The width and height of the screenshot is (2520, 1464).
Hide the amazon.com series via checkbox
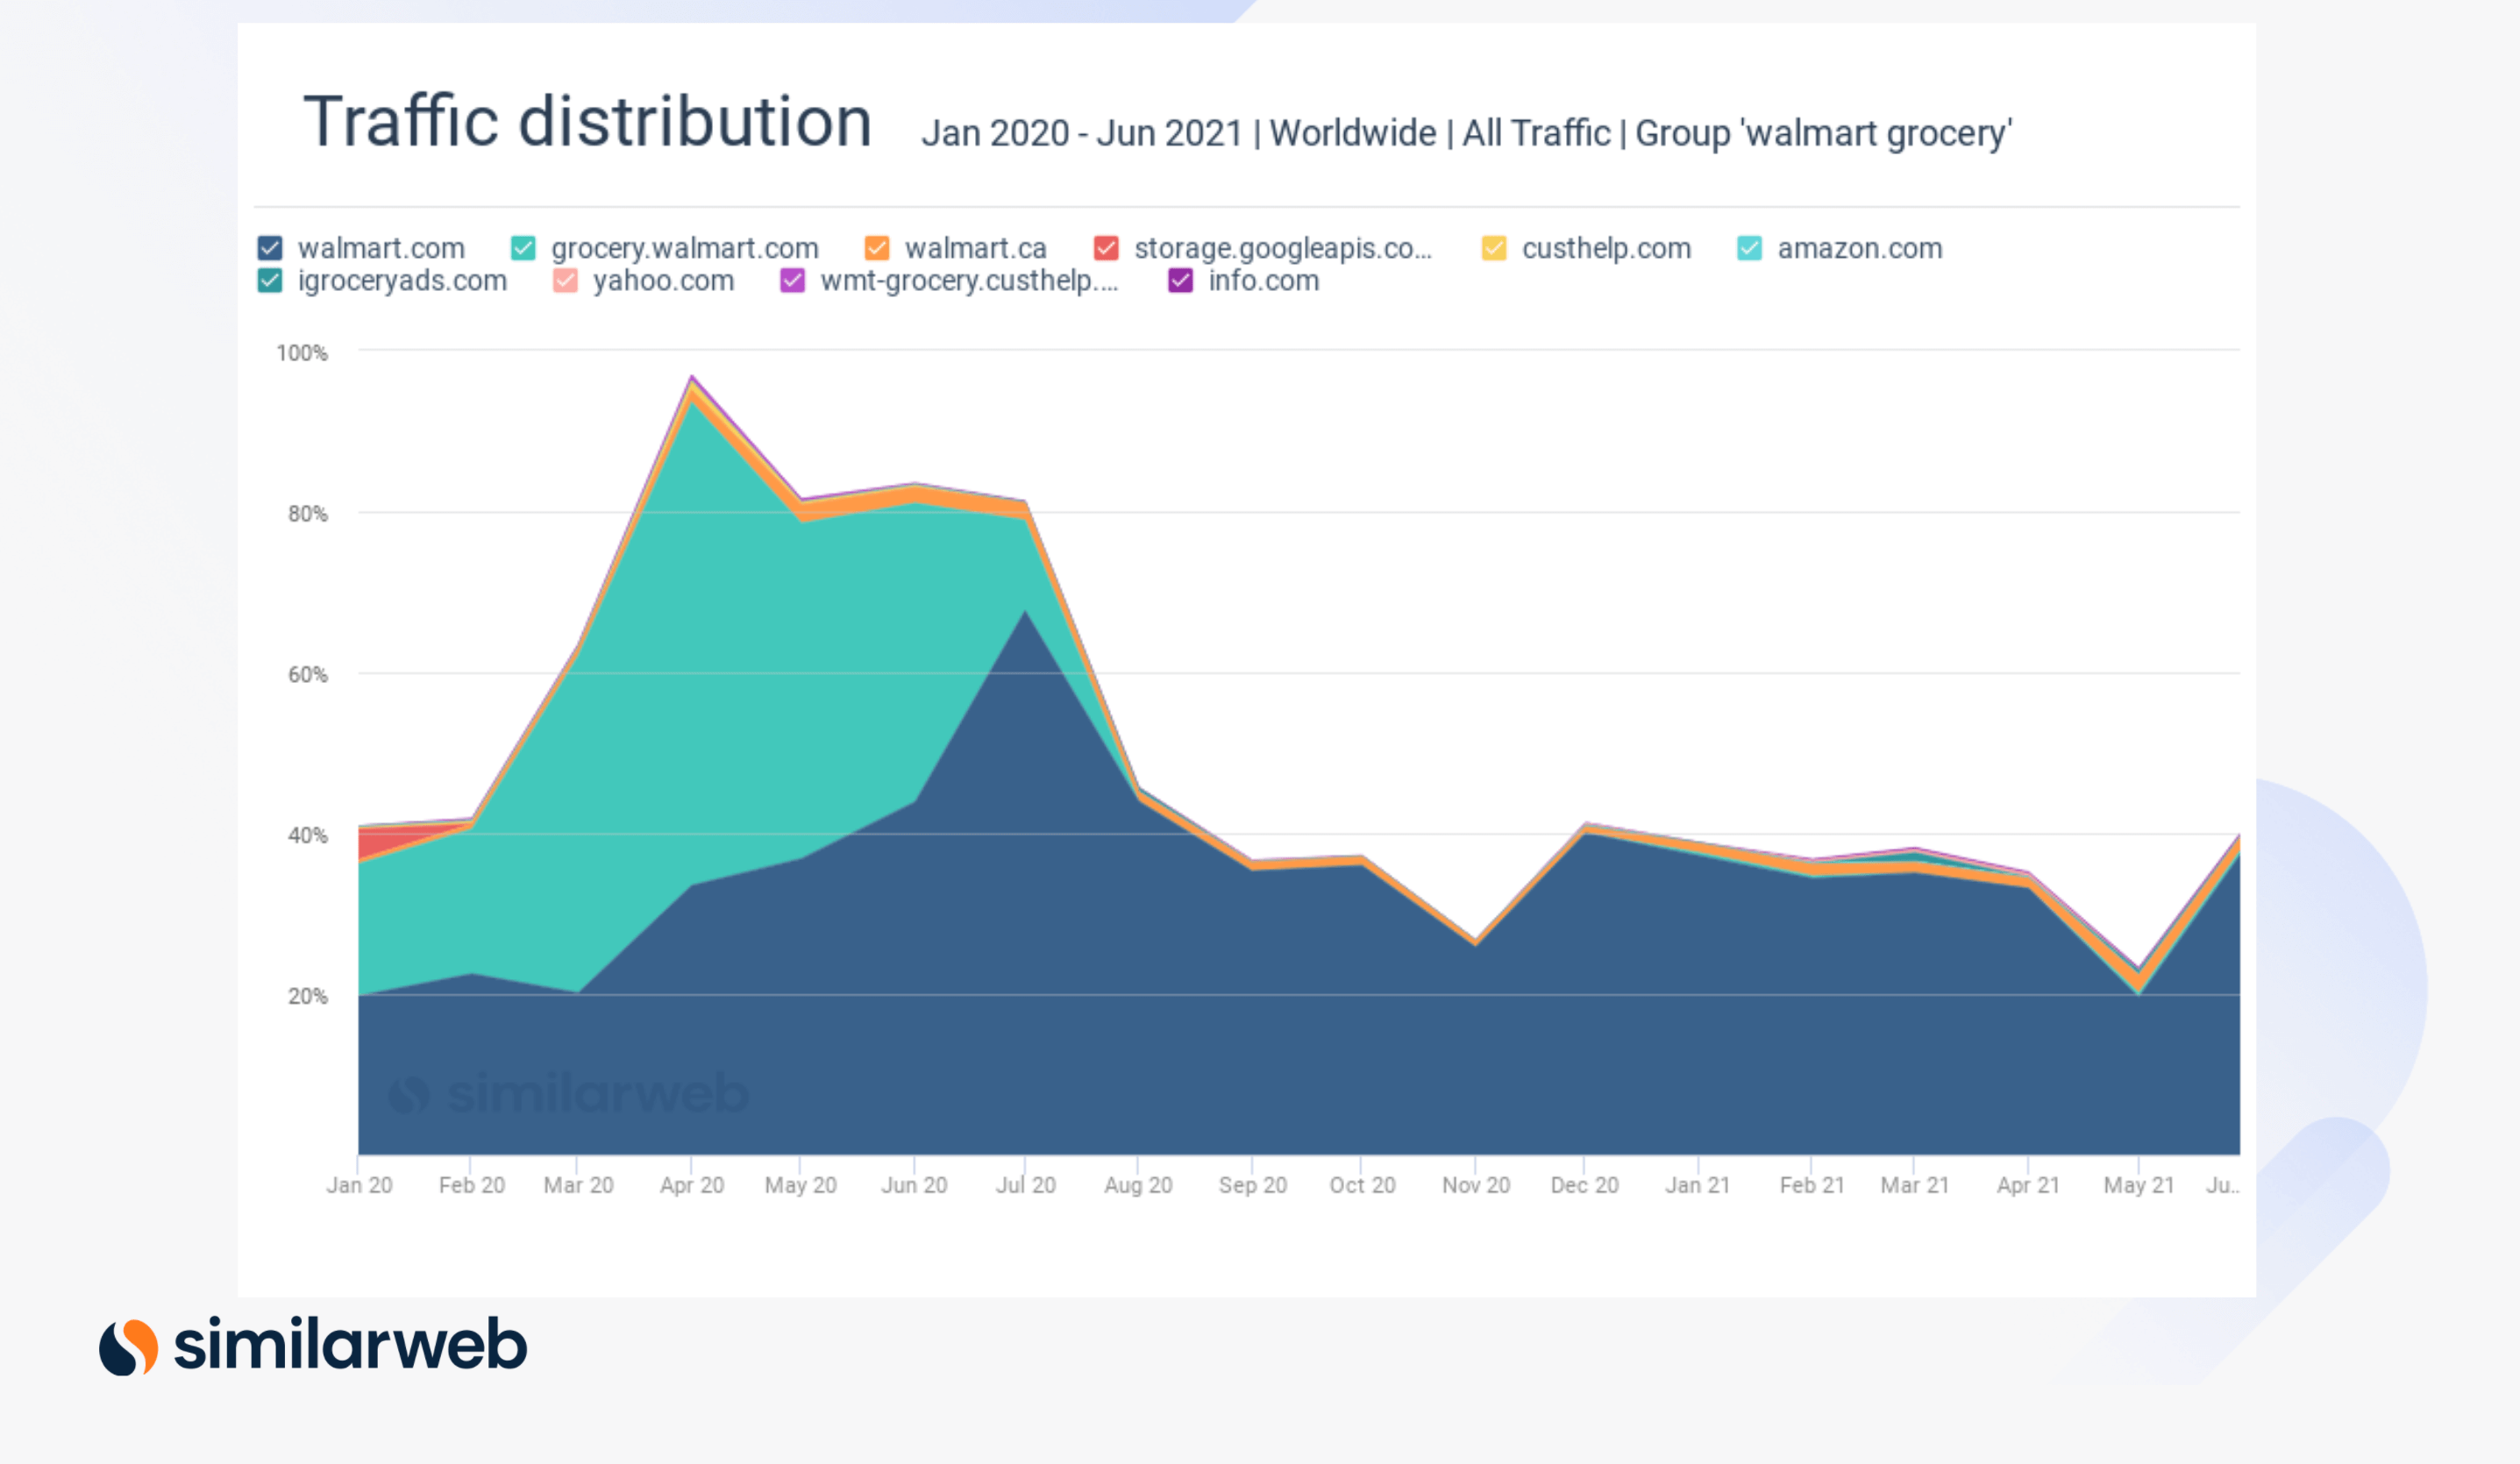click(1749, 248)
